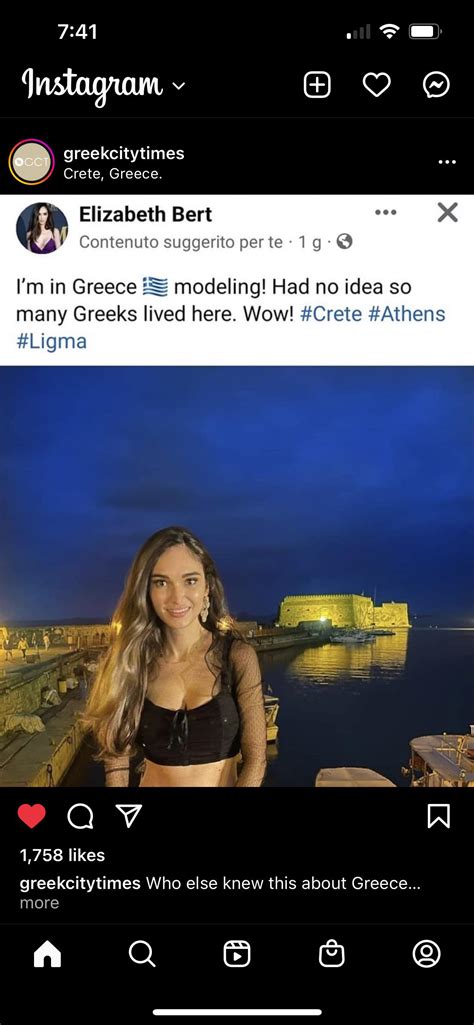The height and width of the screenshot is (1025, 474).
Task: Save post with bookmark icon
Action: click(x=438, y=815)
